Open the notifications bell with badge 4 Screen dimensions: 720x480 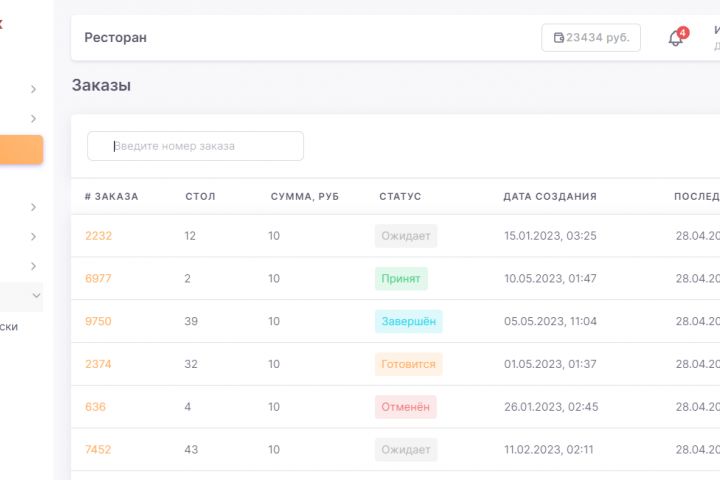[676, 38]
